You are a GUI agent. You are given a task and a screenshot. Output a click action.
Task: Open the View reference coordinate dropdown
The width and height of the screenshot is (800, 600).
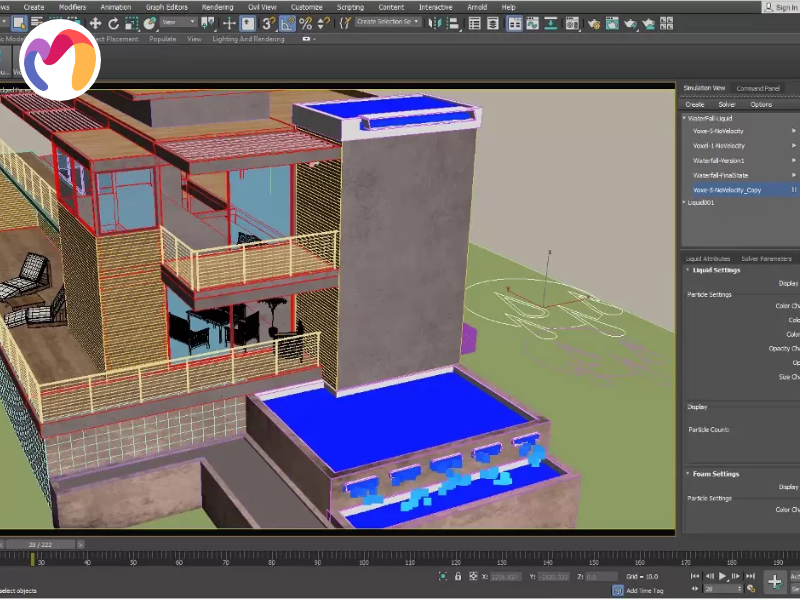pos(178,22)
